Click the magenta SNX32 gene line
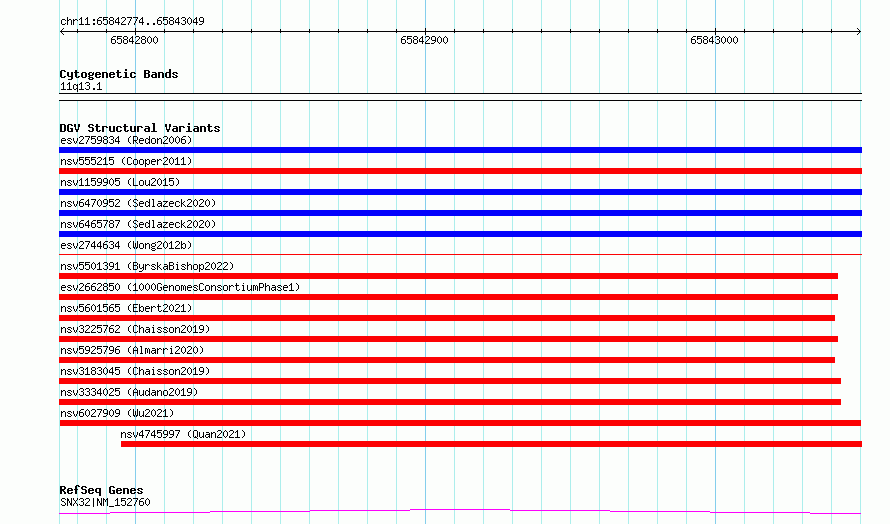 (x=460, y=512)
